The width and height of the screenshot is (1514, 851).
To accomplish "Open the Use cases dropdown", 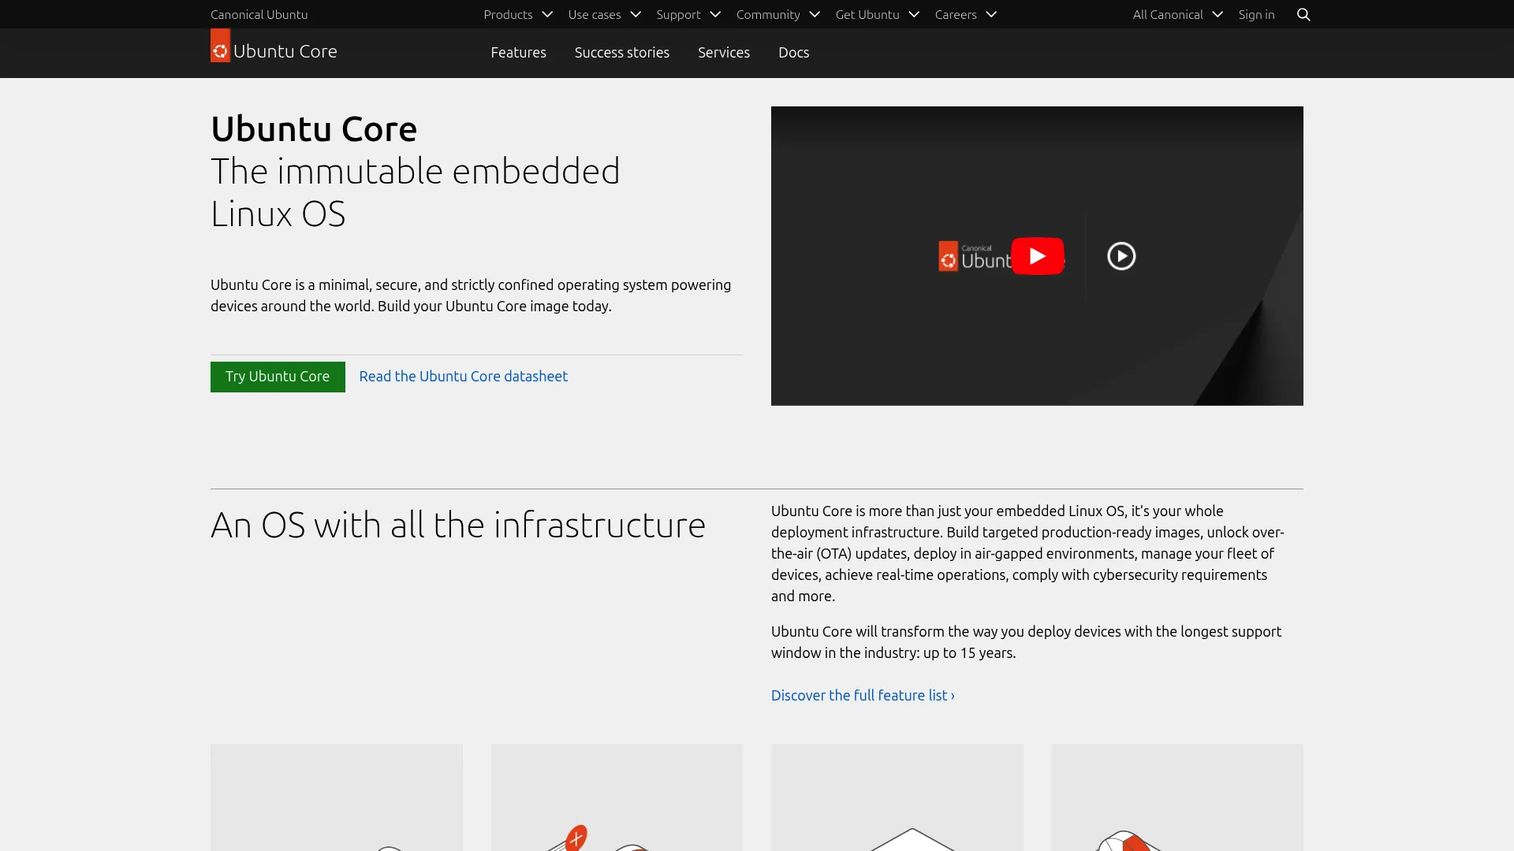I will click(604, 14).
